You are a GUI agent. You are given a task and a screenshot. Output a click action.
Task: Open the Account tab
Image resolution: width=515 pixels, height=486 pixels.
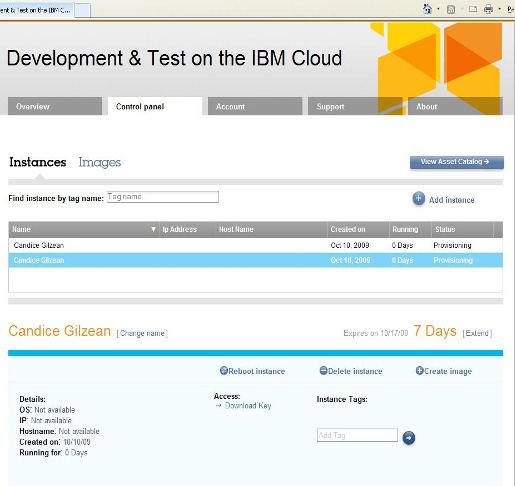tap(255, 106)
